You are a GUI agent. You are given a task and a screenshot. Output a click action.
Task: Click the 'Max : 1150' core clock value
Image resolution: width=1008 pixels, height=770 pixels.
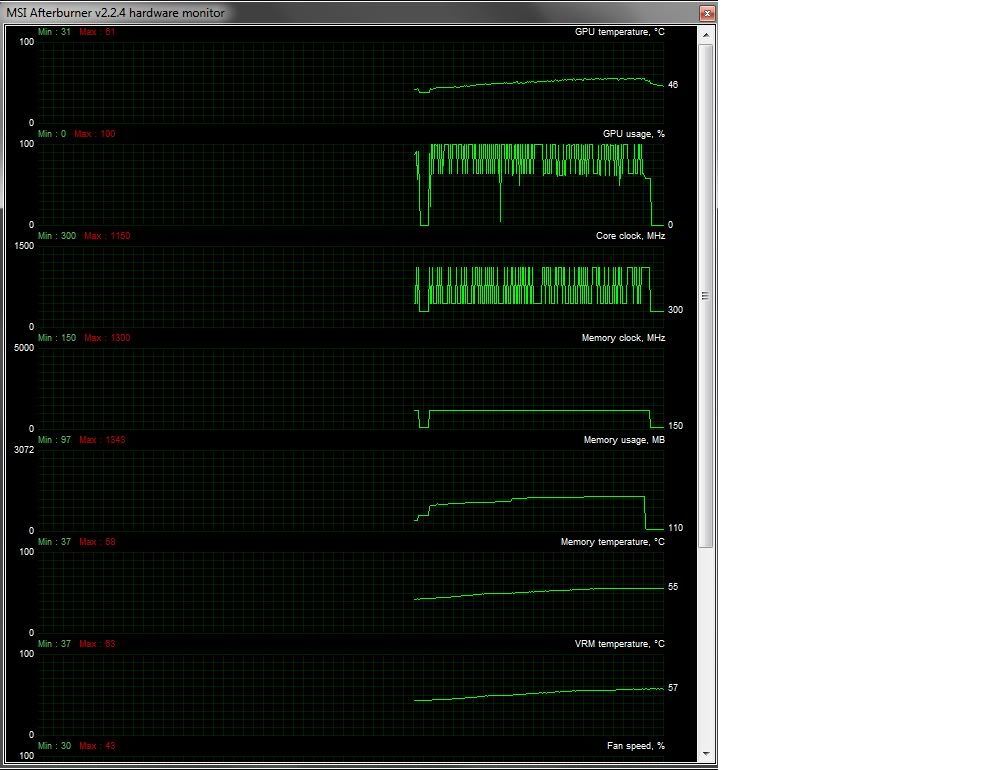tap(107, 236)
